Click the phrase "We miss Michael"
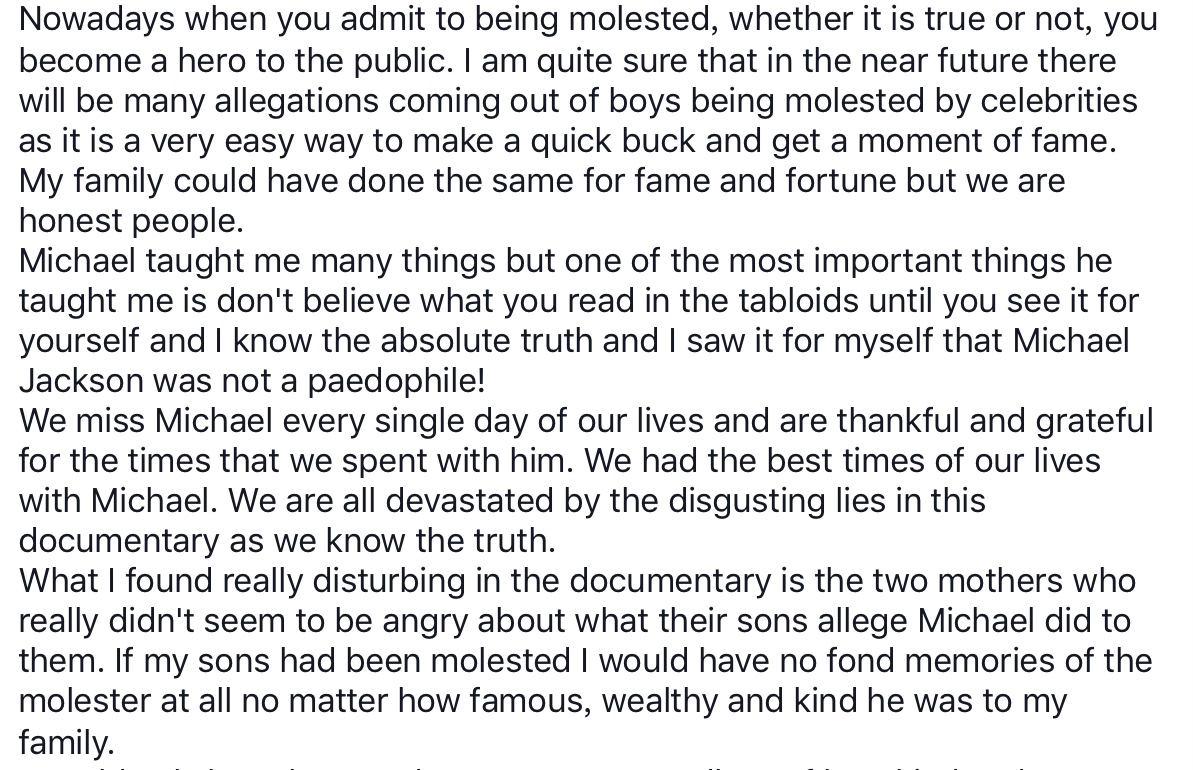This screenshot has width=1193, height=770. 146,421
